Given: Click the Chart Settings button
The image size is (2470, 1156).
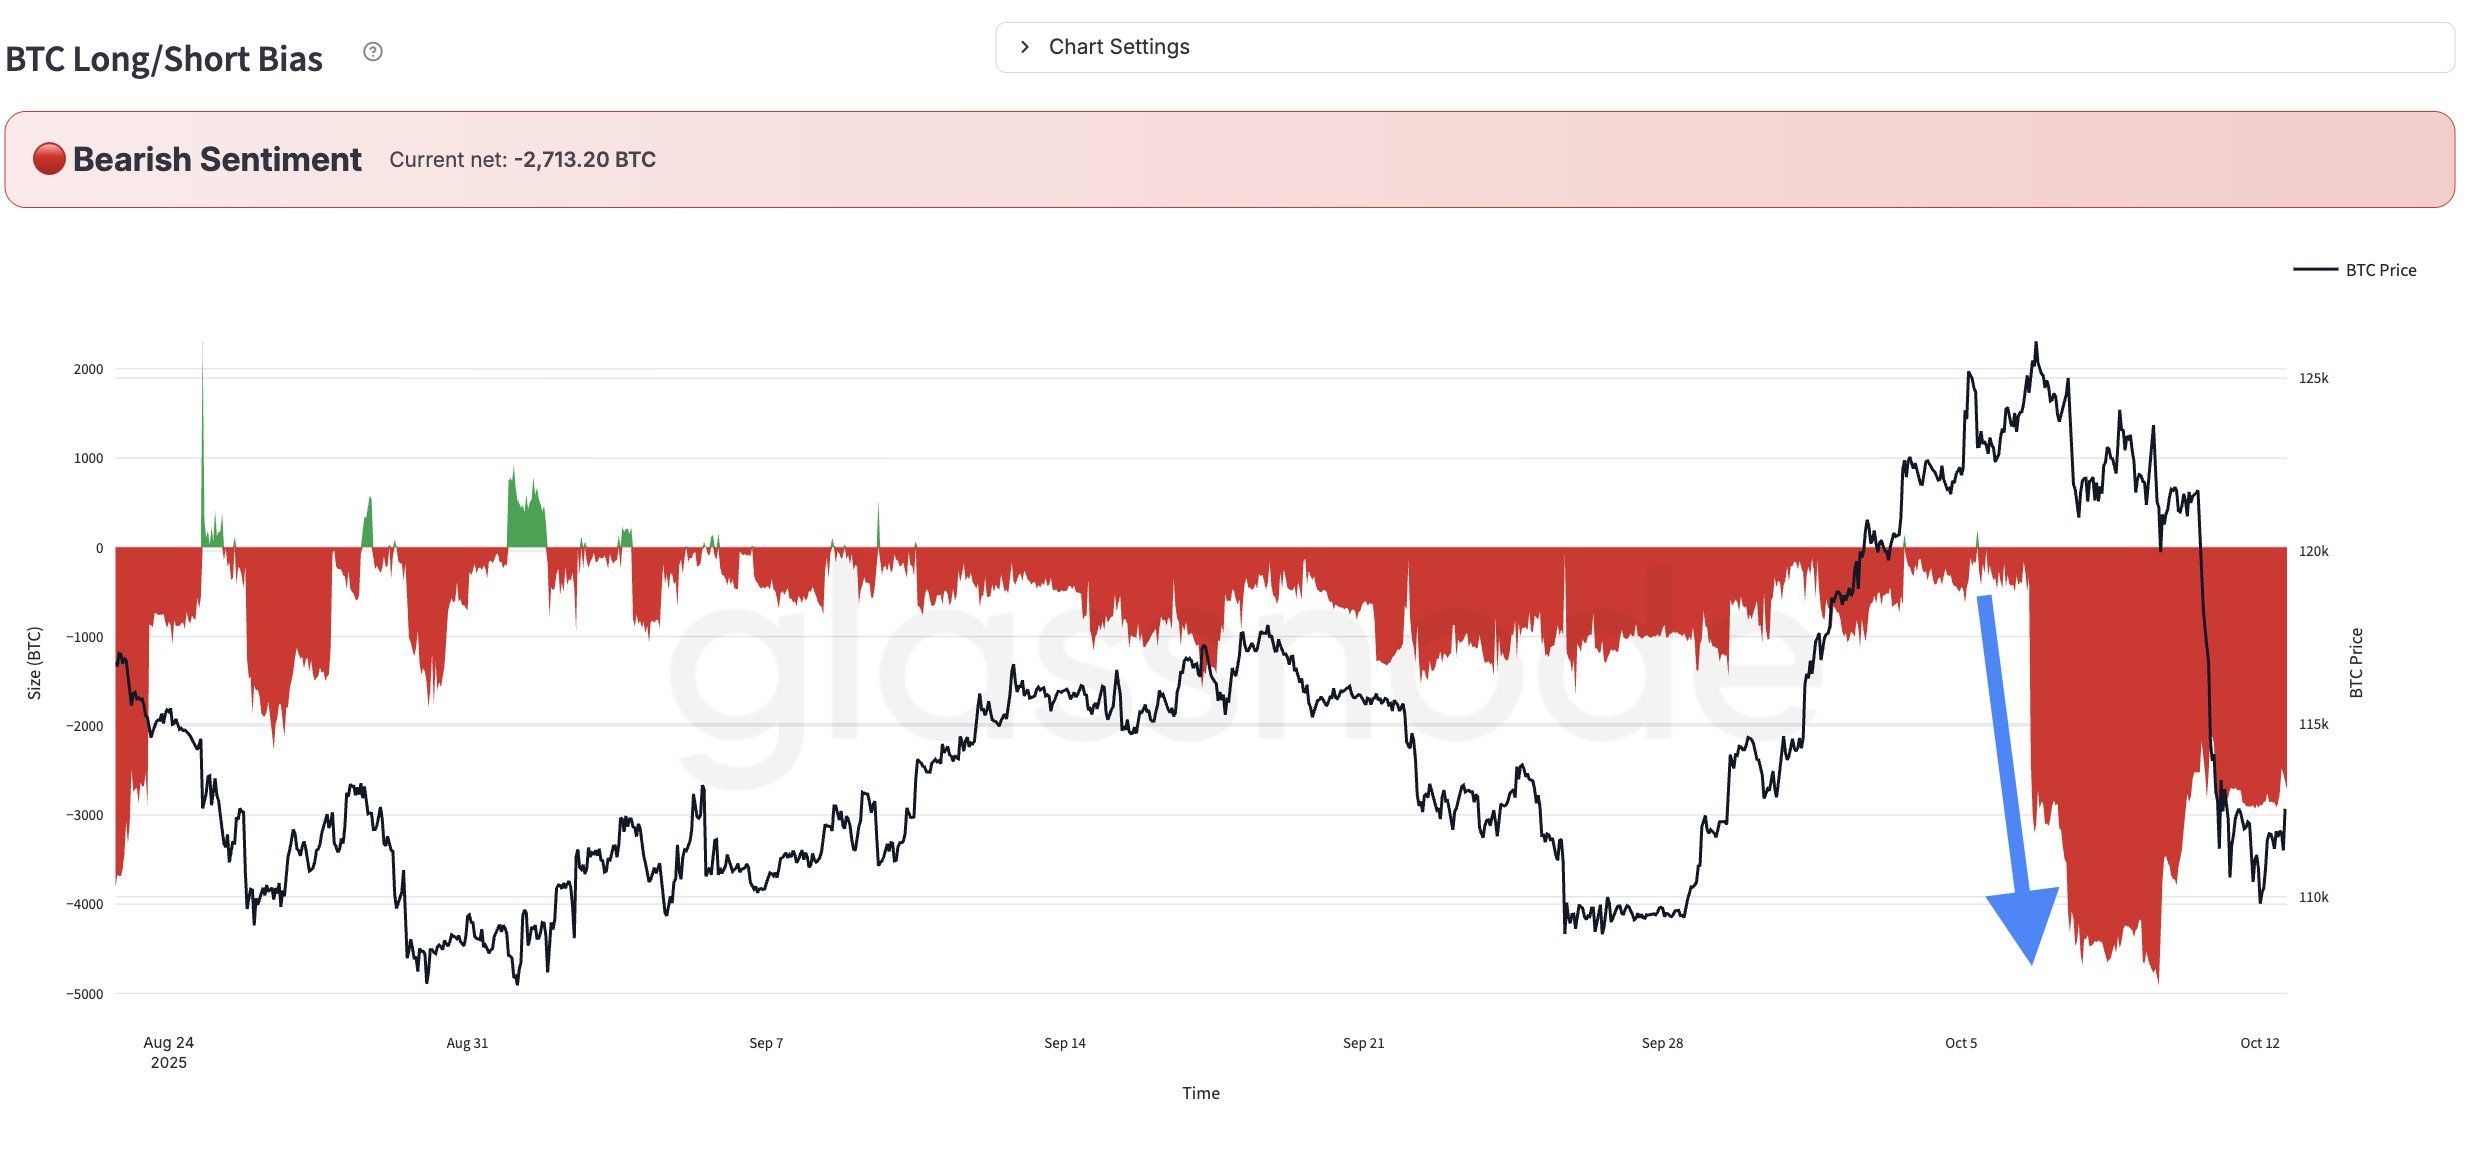Looking at the screenshot, I should click(x=1118, y=46).
